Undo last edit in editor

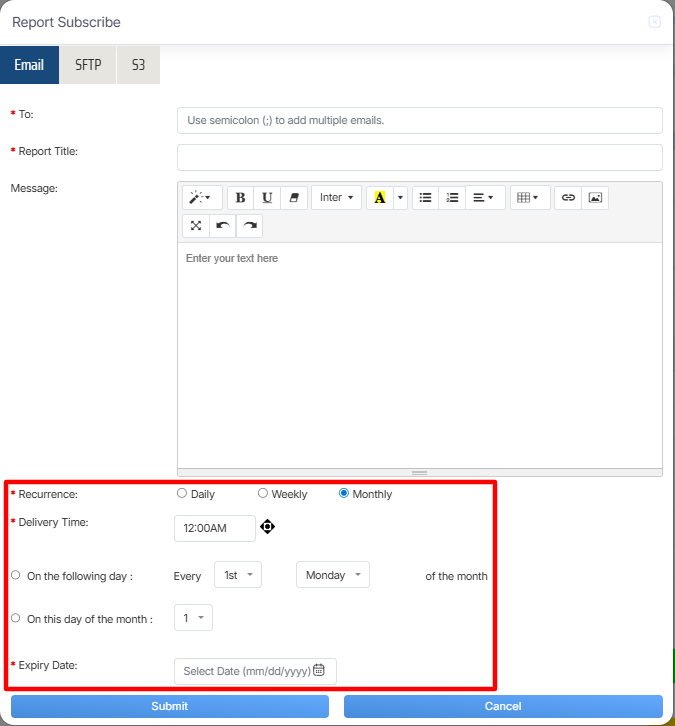pyautogui.click(x=222, y=226)
